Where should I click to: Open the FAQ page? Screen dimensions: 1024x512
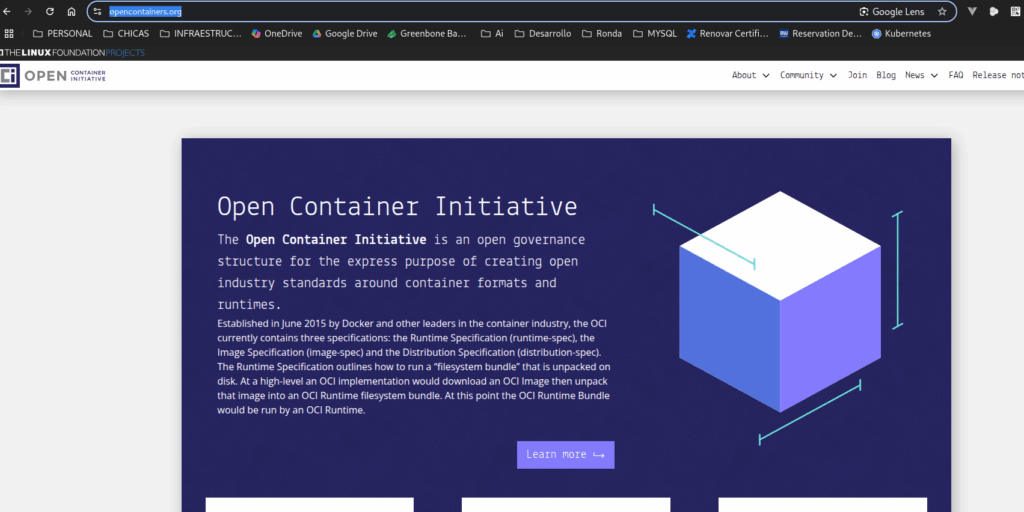955,75
